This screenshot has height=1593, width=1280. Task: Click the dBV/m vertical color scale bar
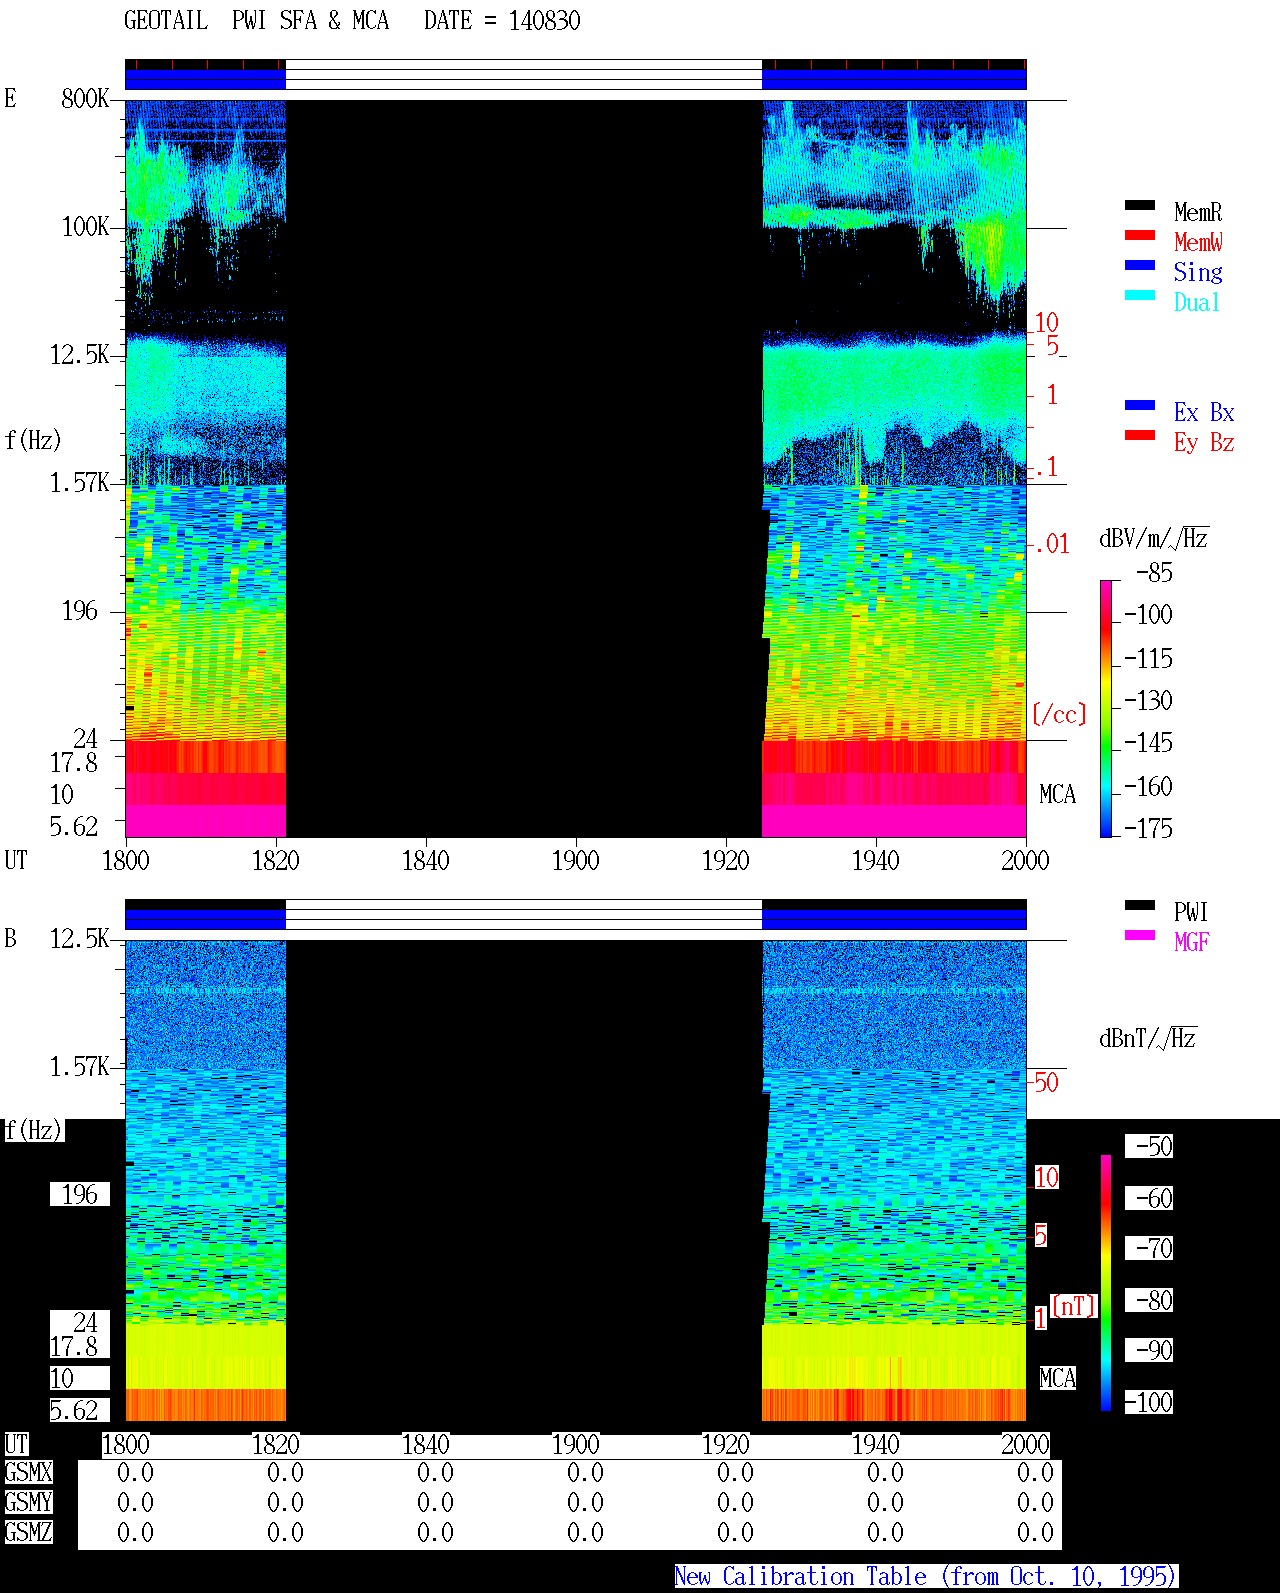click(x=1106, y=708)
